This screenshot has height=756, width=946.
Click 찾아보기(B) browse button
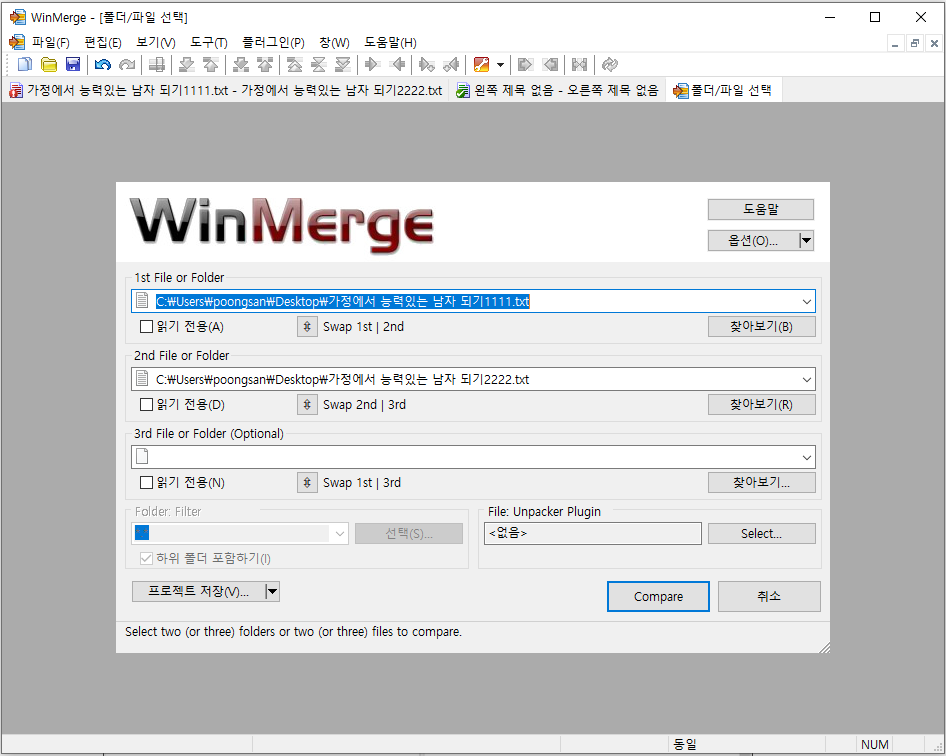761,327
